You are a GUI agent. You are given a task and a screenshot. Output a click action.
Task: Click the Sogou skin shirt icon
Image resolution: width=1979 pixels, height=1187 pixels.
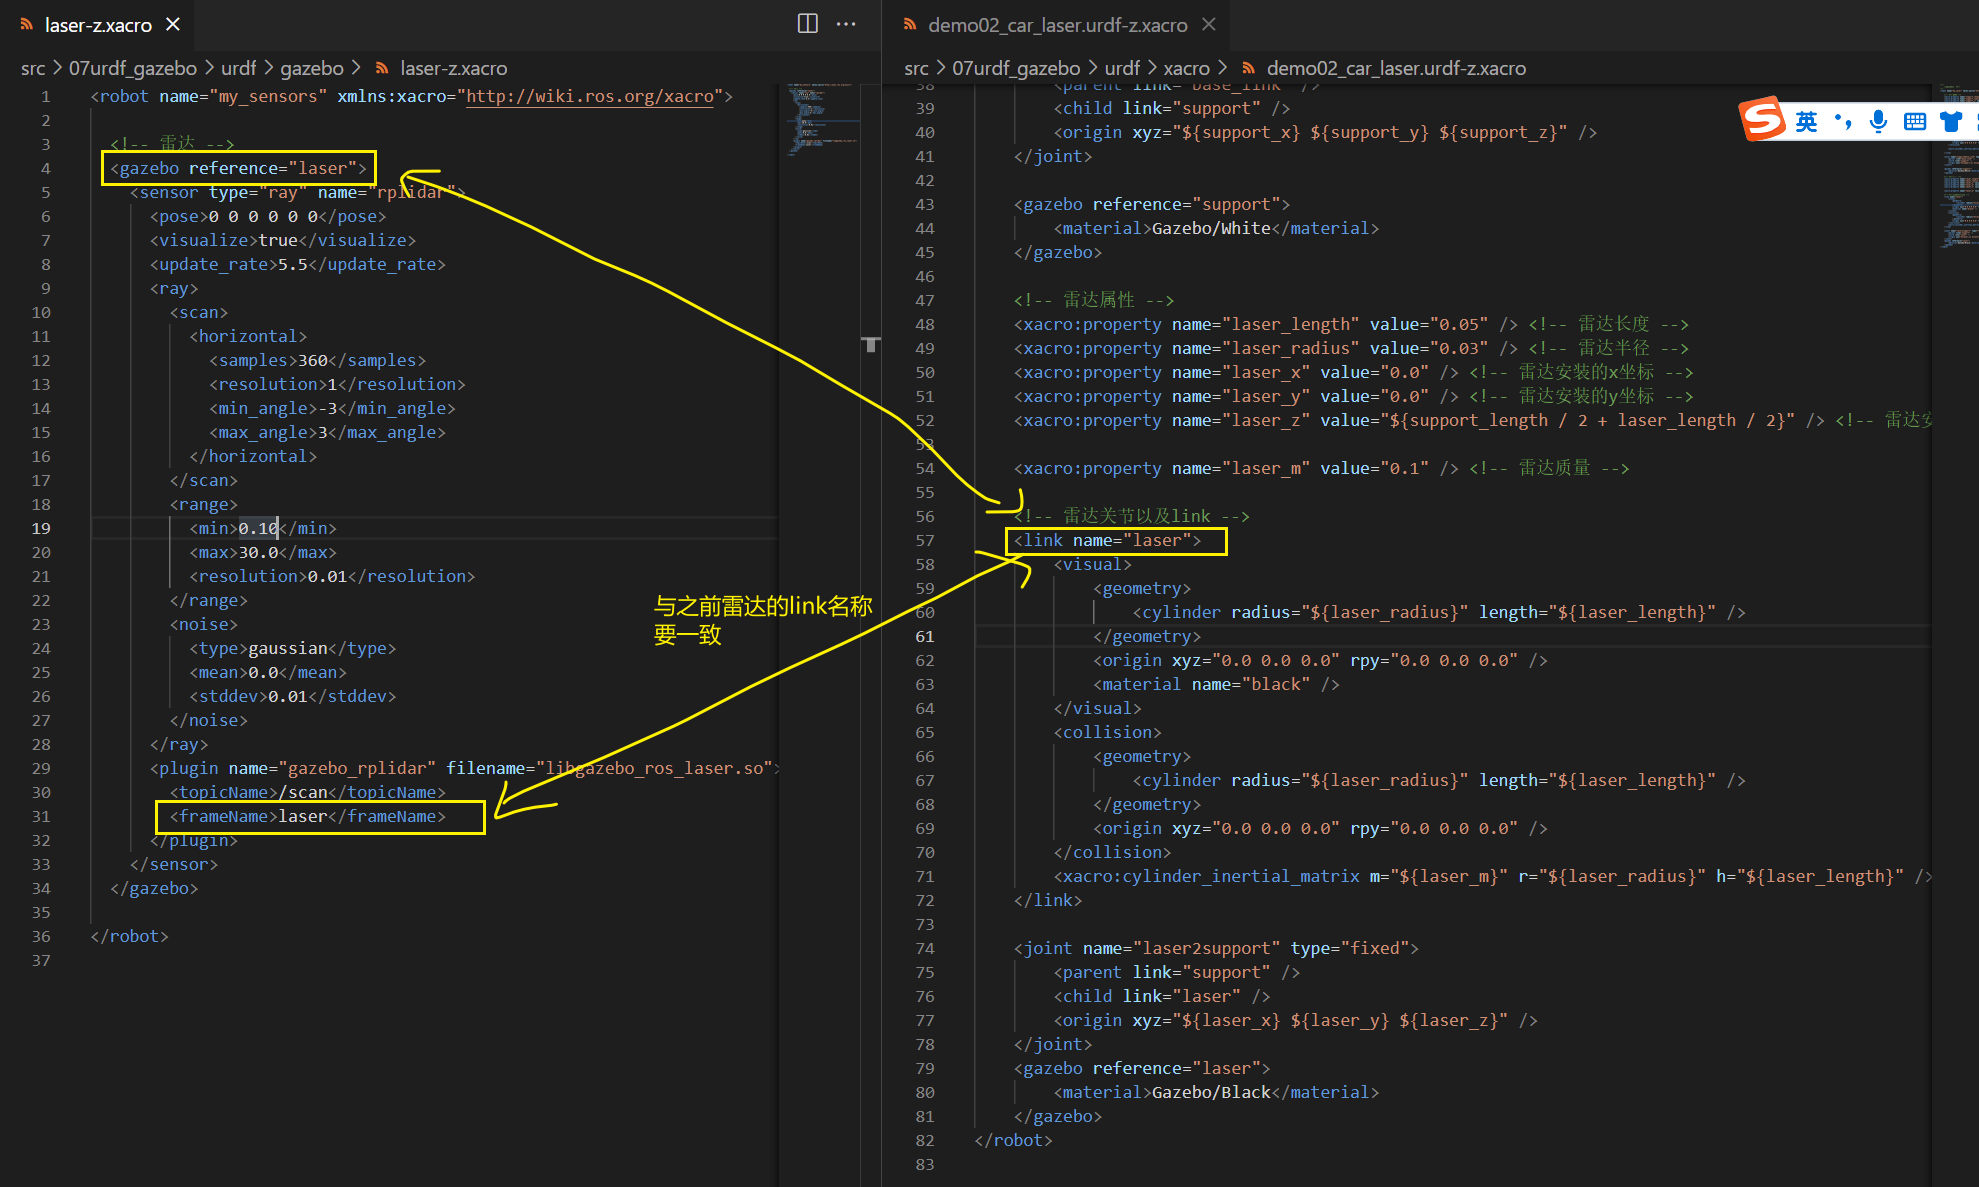coord(1950,121)
